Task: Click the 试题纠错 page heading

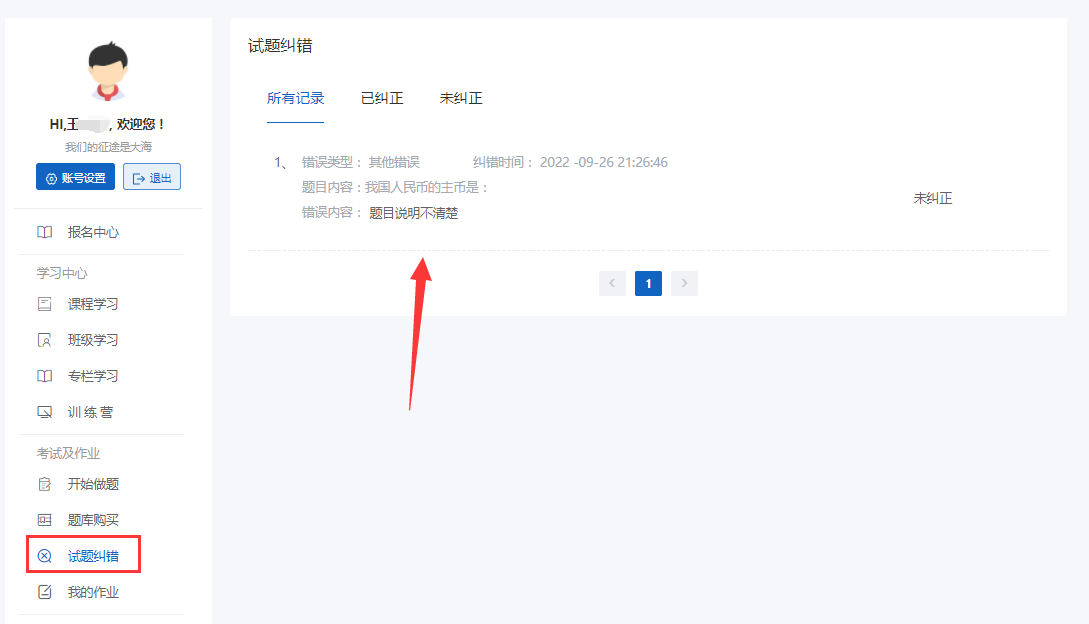Action: pos(280,46)
